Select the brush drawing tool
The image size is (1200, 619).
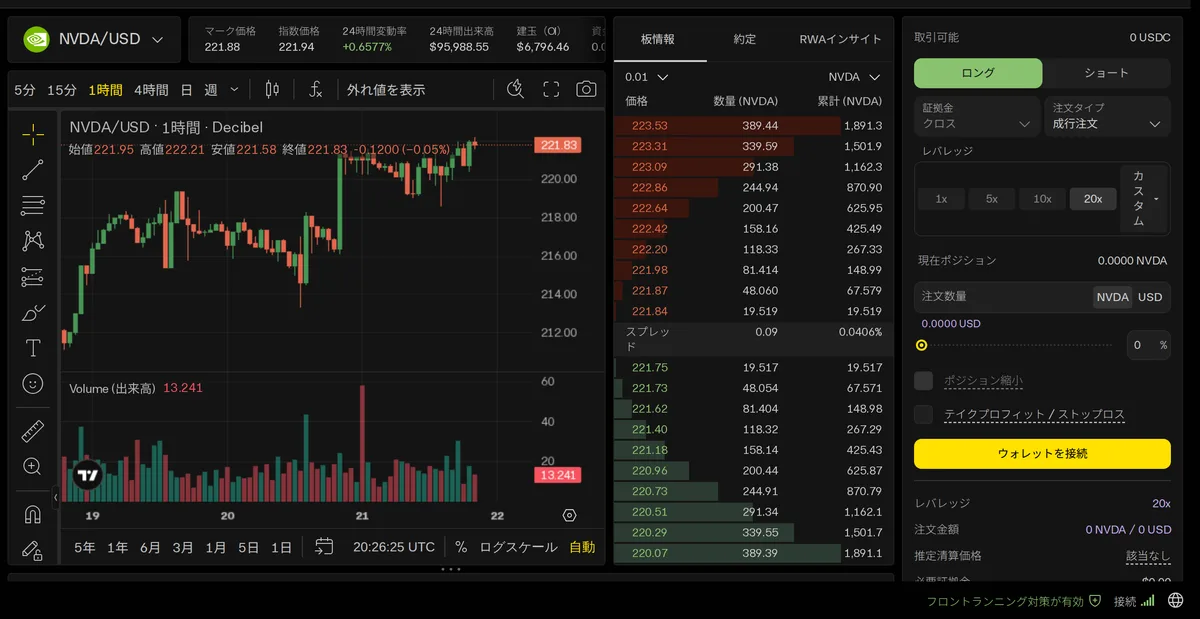[33, 313]
